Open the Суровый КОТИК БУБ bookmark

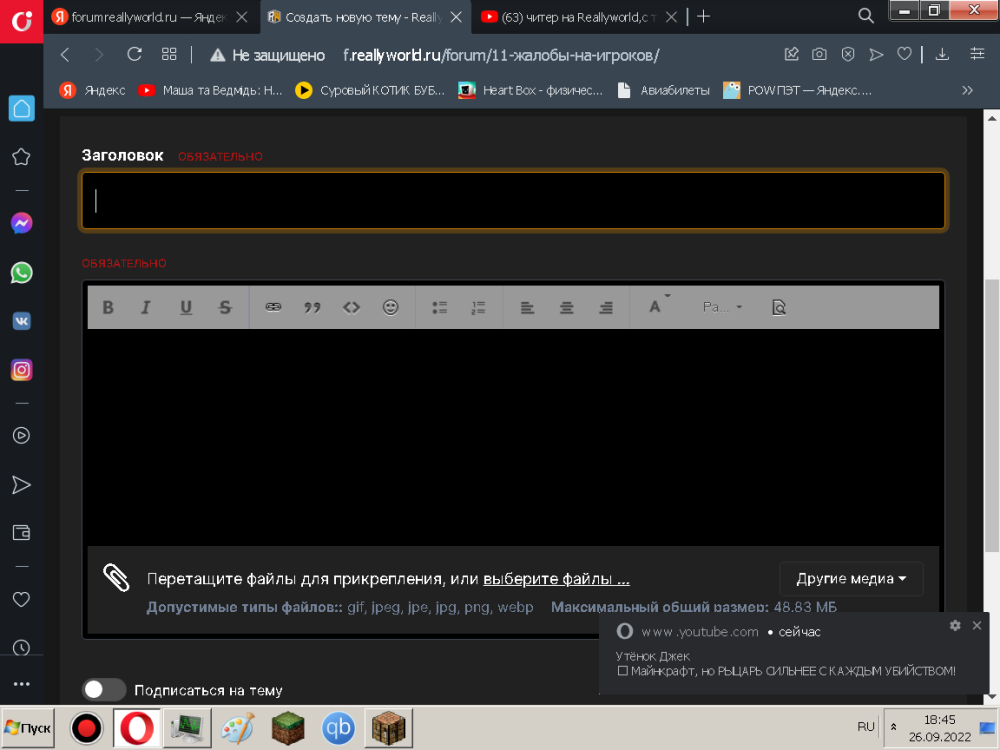click(370, 91)
